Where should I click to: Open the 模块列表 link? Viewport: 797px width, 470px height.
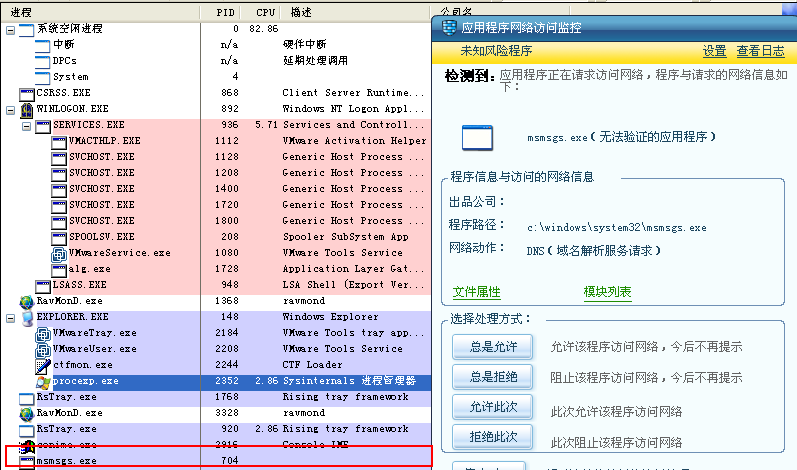[x=607, y=292]
